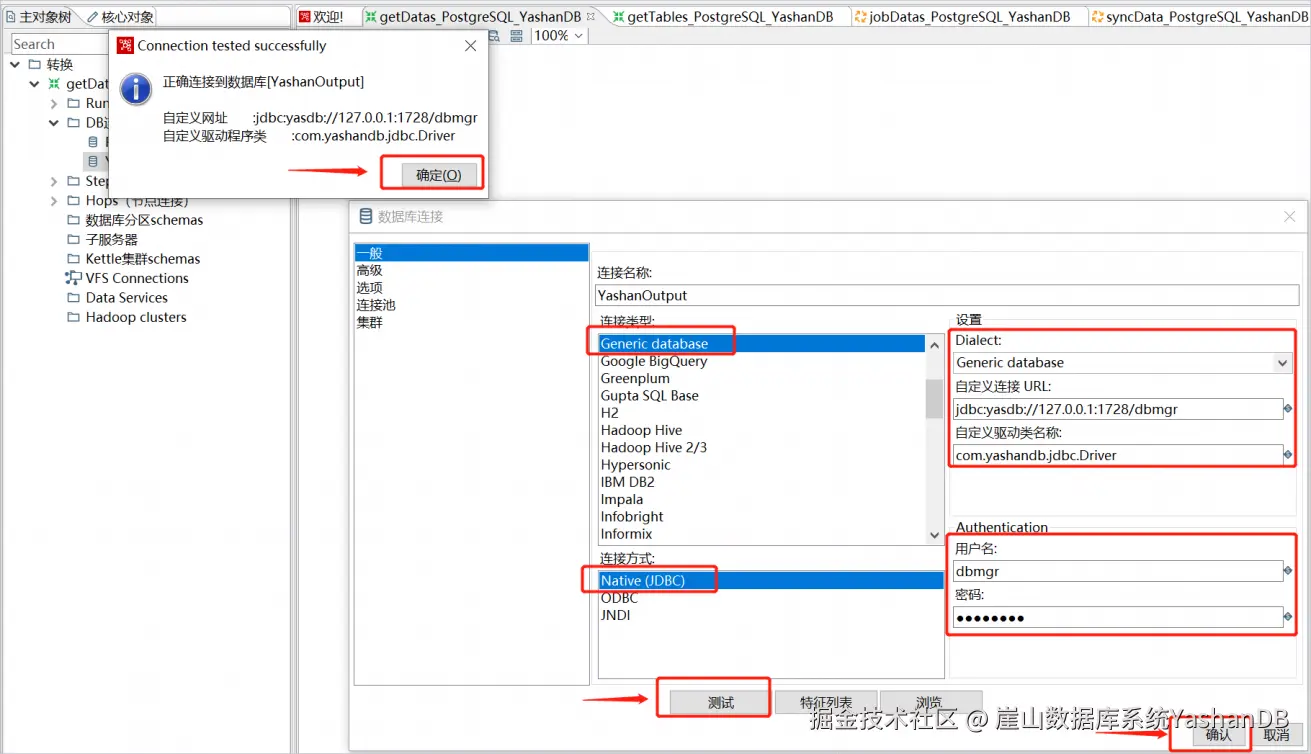Collapse the 转换 tree node
Viewport: 1311px width, 754px height.
pos(15,64)
